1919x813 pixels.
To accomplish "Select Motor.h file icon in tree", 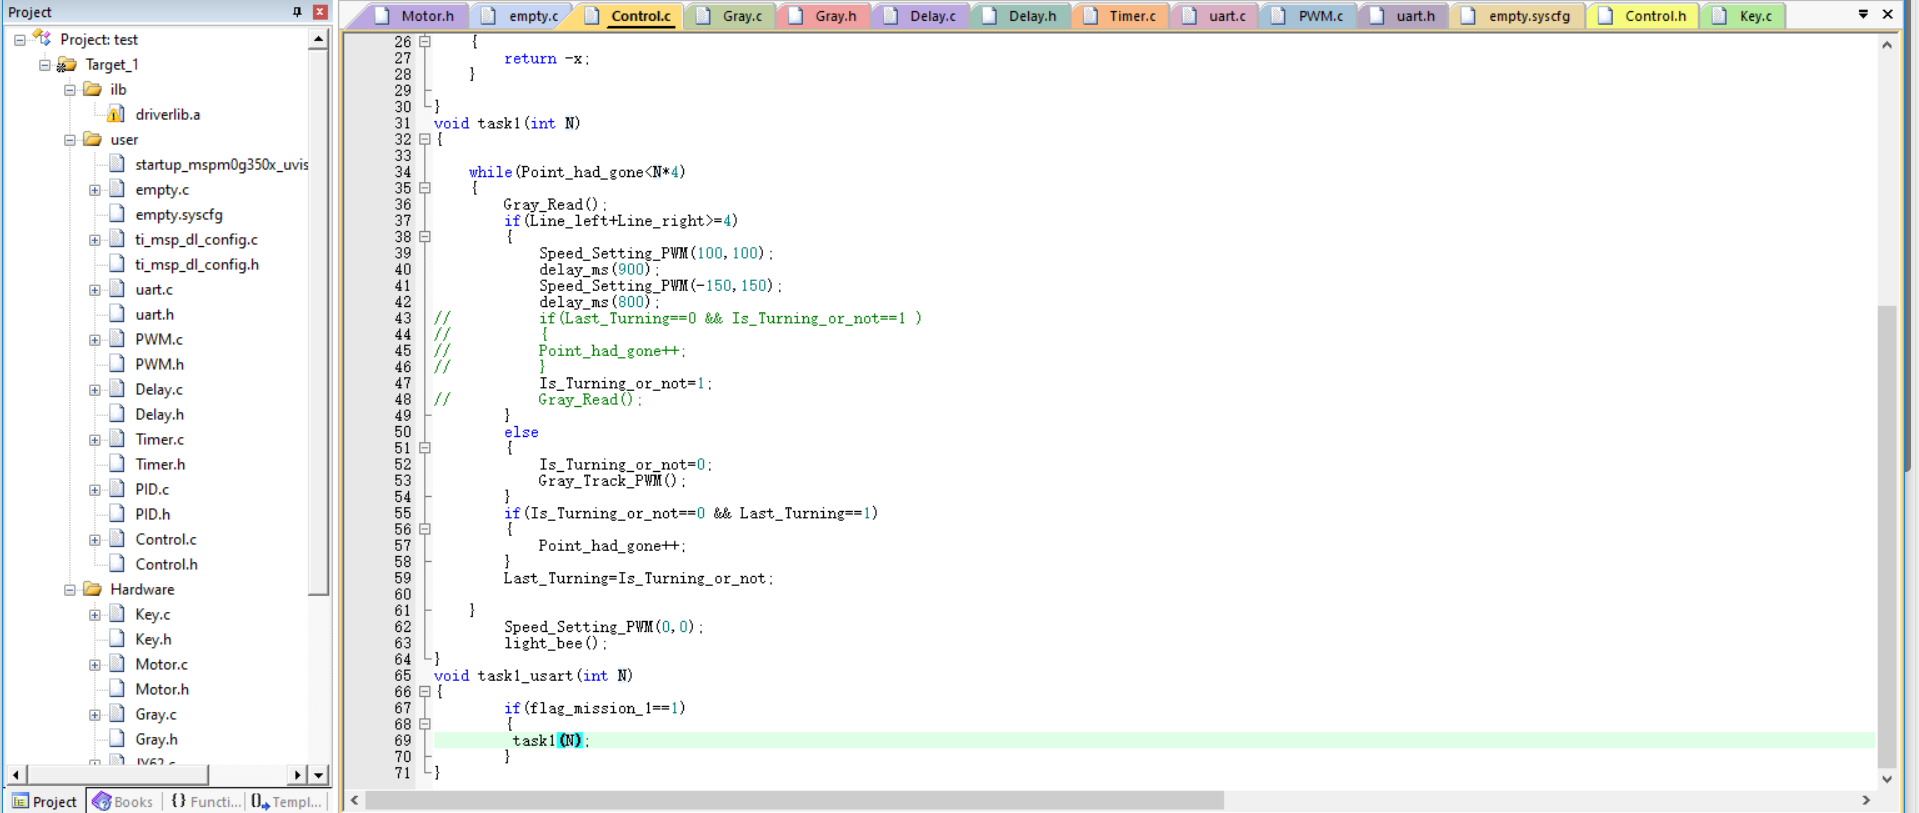I will [116, 689].
